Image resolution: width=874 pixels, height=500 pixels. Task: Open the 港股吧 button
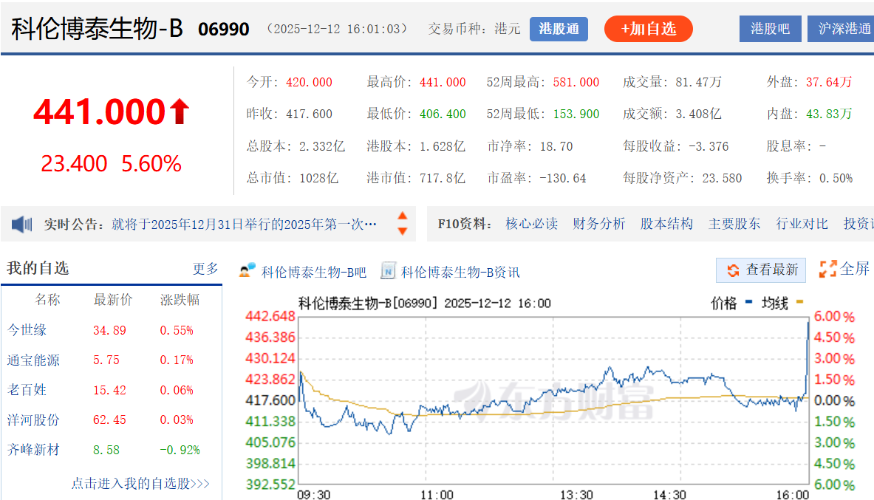point(770,29)
